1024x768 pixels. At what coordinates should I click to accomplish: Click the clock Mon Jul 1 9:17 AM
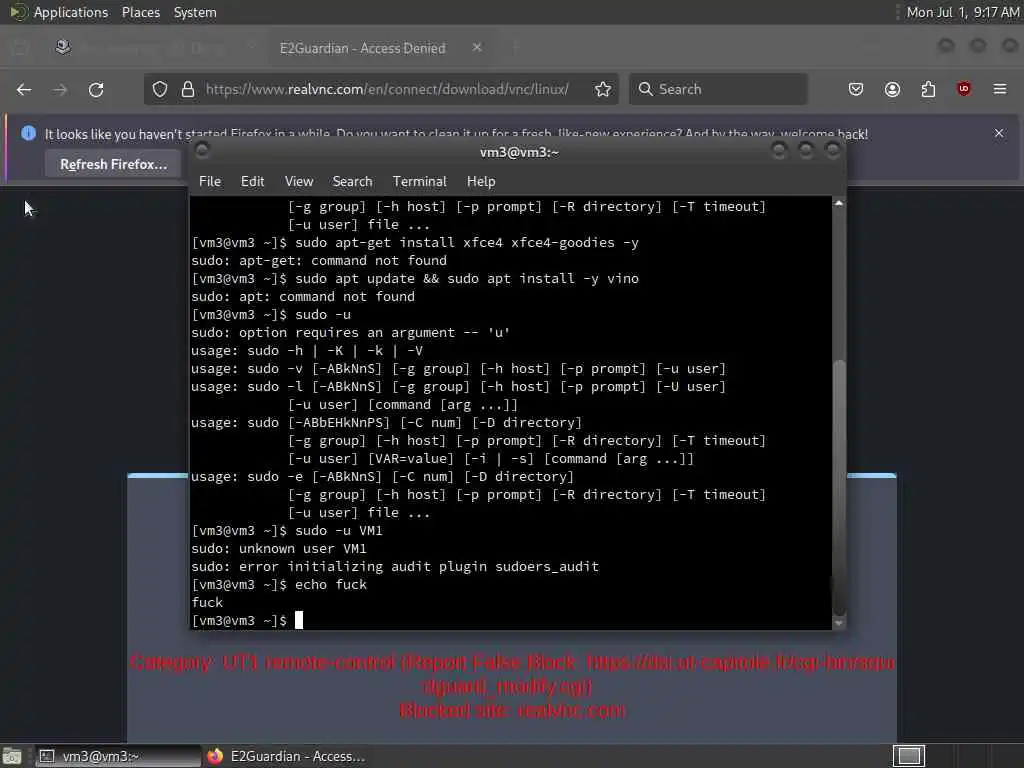(x=963, y=12)
